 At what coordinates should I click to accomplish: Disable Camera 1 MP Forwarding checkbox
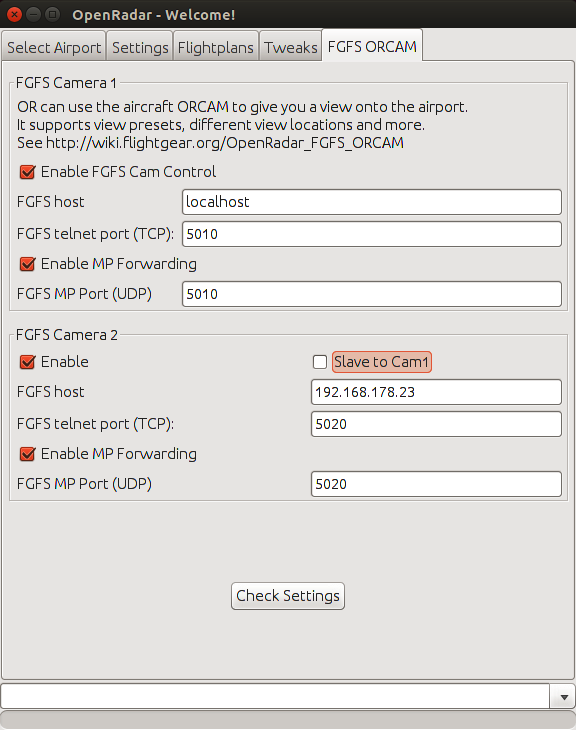pos(27,264)
